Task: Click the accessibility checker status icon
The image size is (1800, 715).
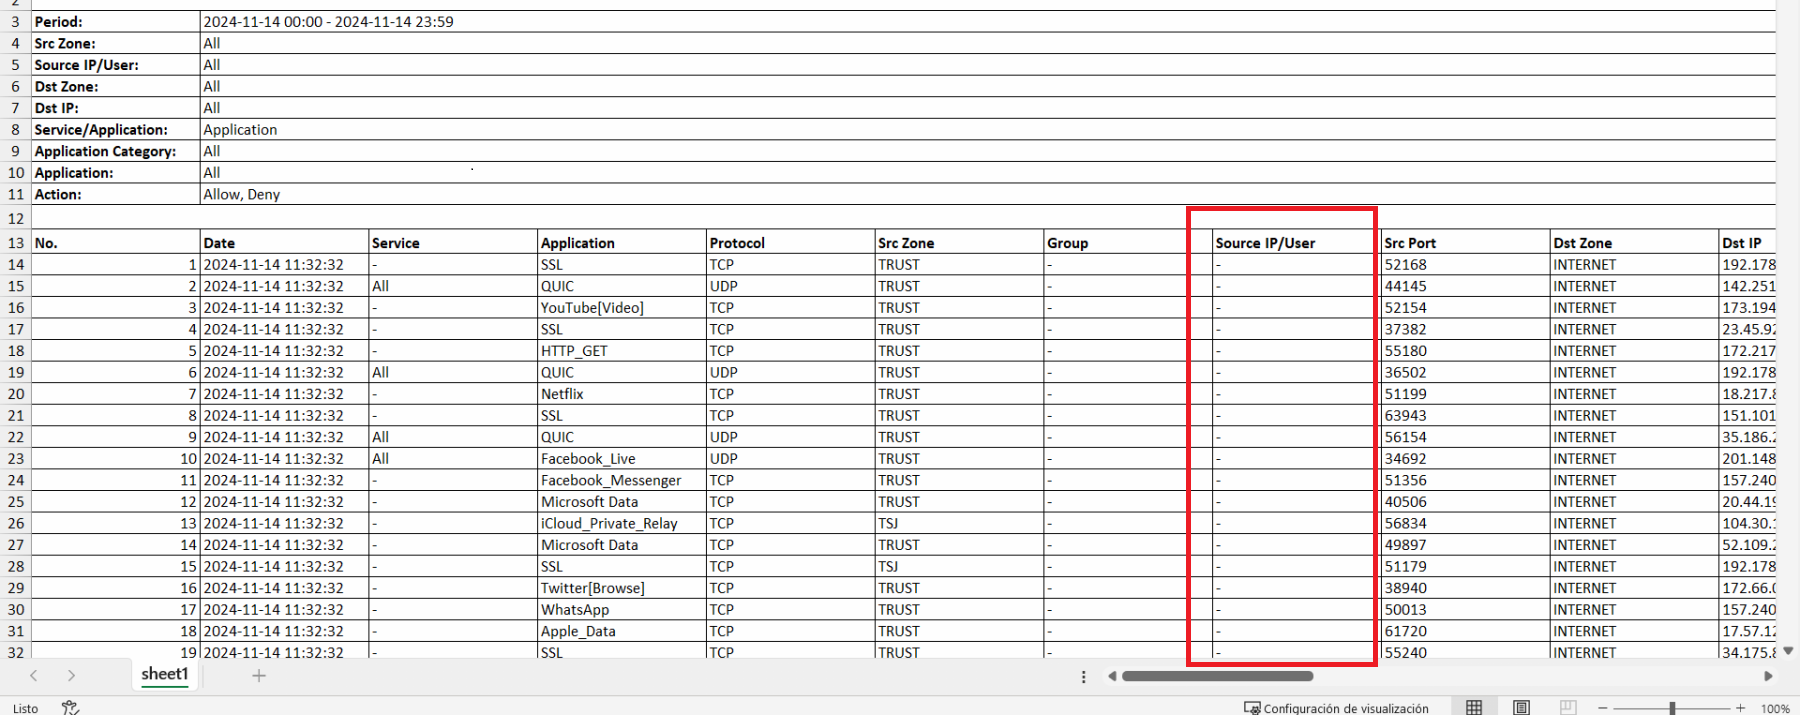Action: (x=70, y=707)
